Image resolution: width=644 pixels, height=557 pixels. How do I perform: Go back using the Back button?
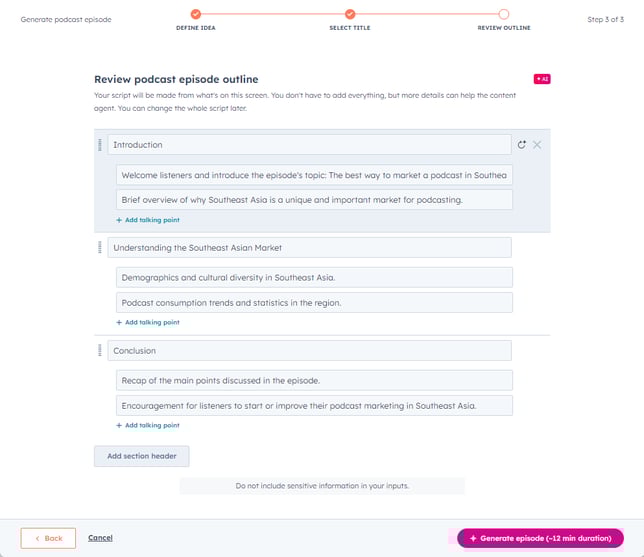[x=48, y=538]
